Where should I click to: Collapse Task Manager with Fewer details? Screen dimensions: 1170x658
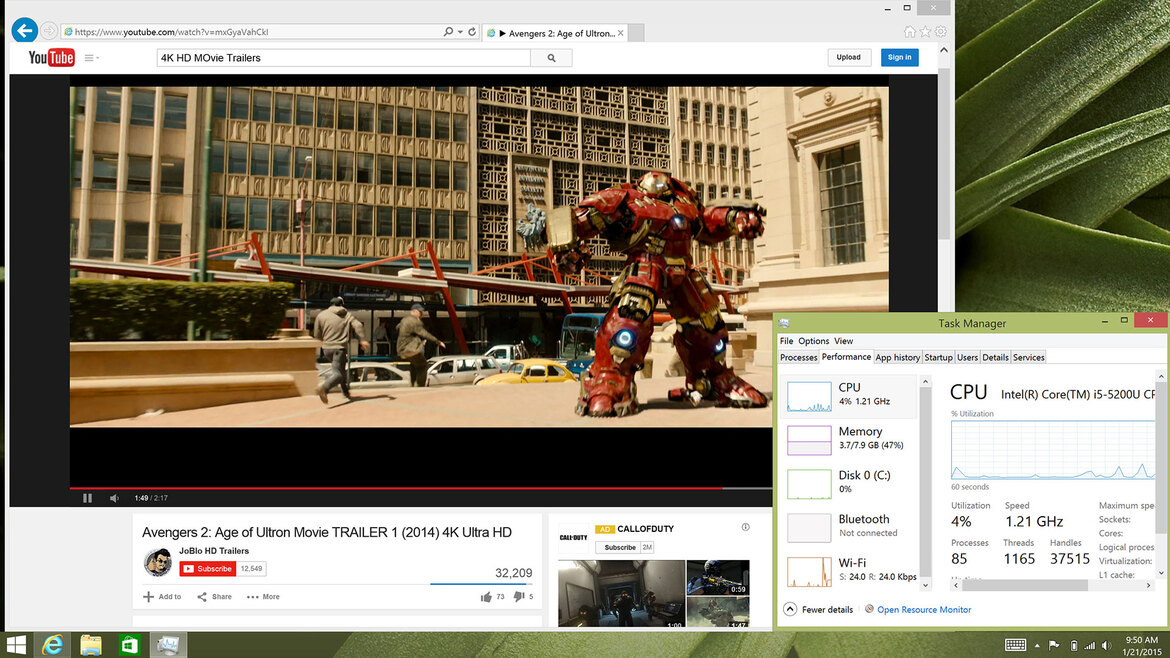point(819,610)
